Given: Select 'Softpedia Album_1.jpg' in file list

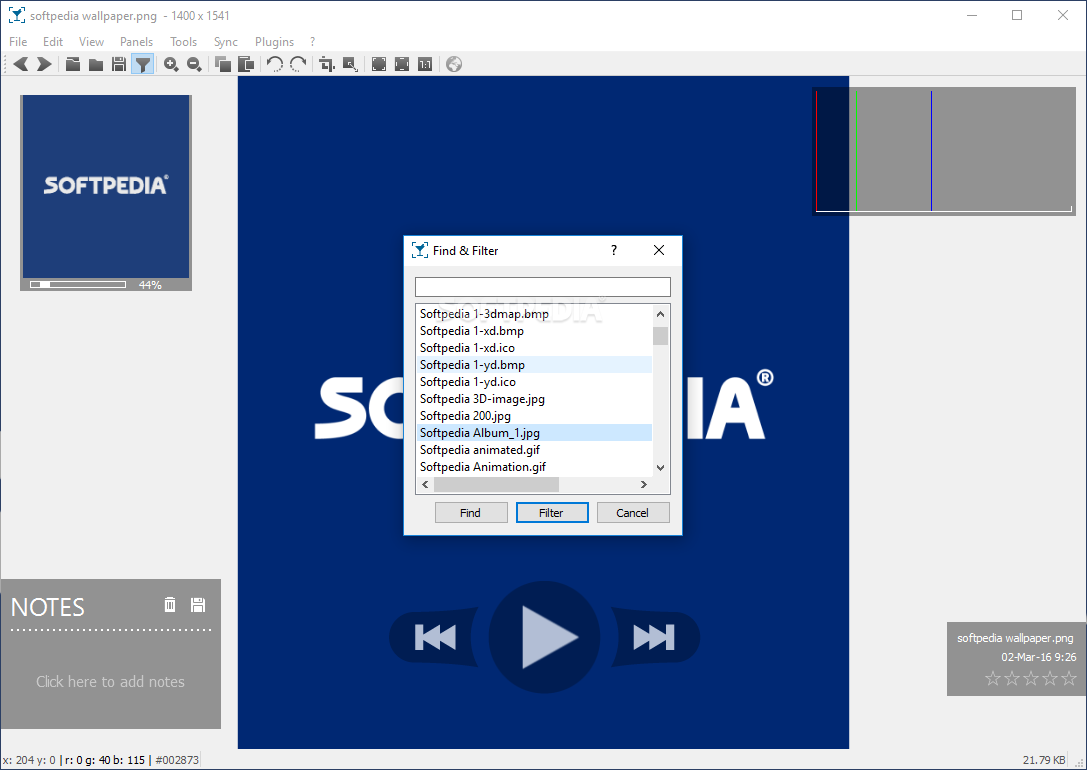Looking at the screenshot, I should point(534,432).
